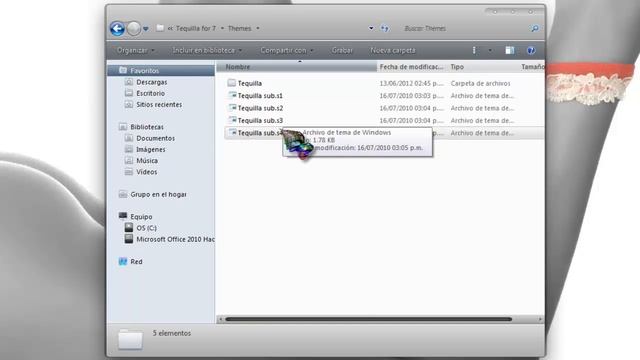Open Incluir en biblioteca menu
Image resolution: width=640 pixels, height=360 pixels.
click(207, 50)
